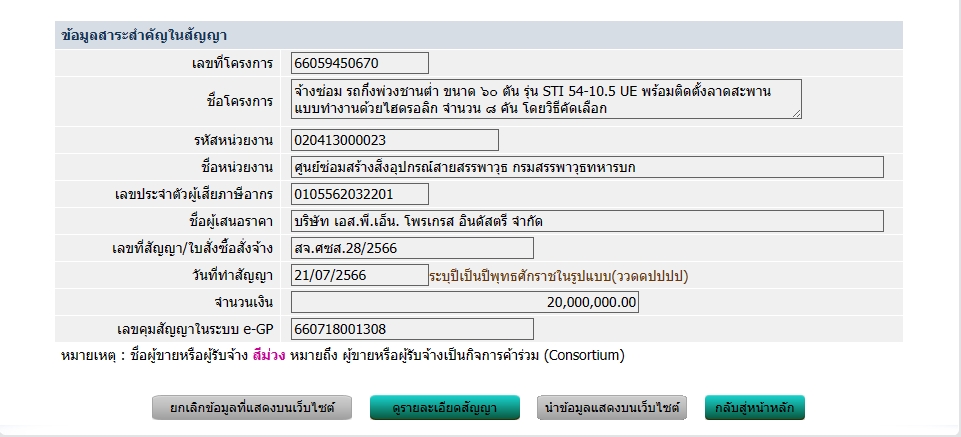Select the รหัสหน่วยงาน agency code field
Image resolution: width=961 pixels, height=437 pixels.
[x=395, y=140]
